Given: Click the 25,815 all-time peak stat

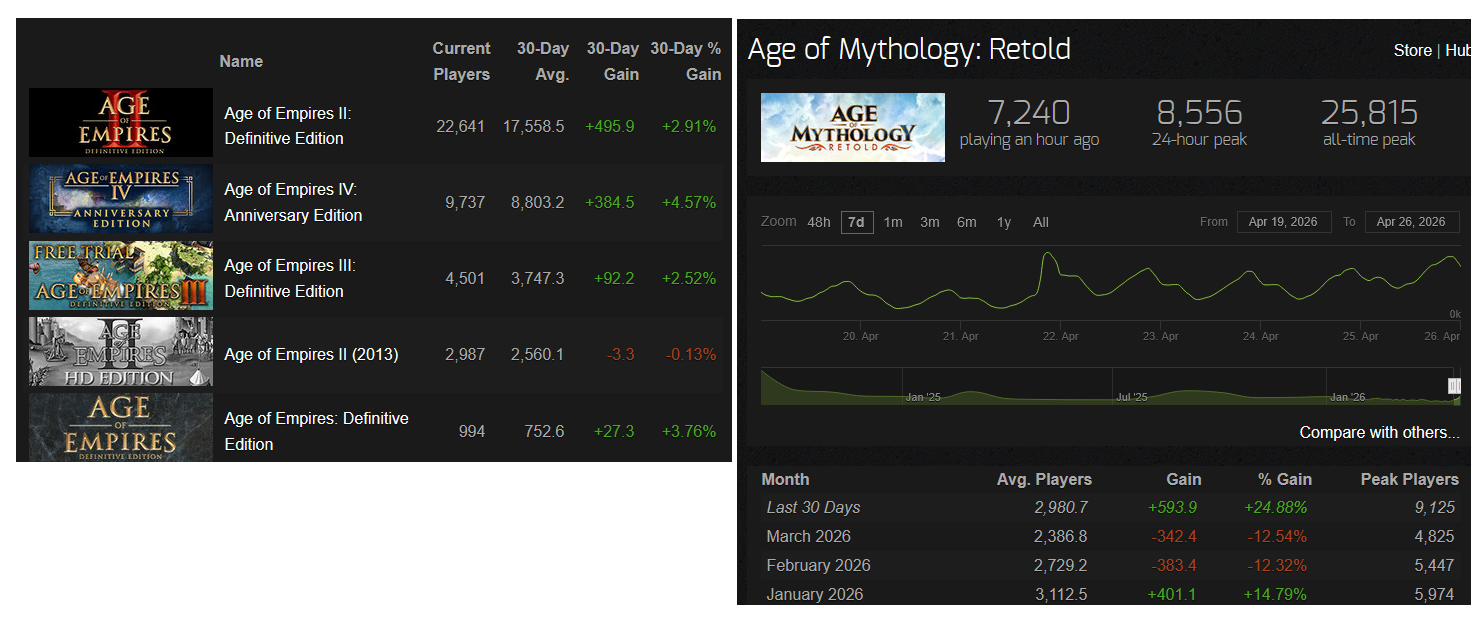Looking at the screenshot, I should coord(1369,121).
